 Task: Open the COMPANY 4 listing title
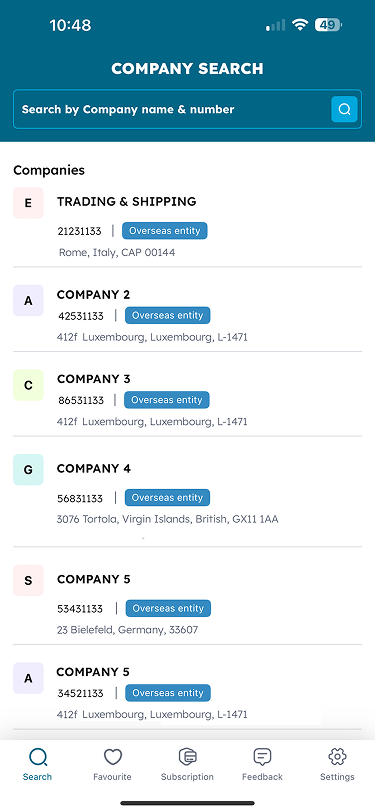(94, 469)
